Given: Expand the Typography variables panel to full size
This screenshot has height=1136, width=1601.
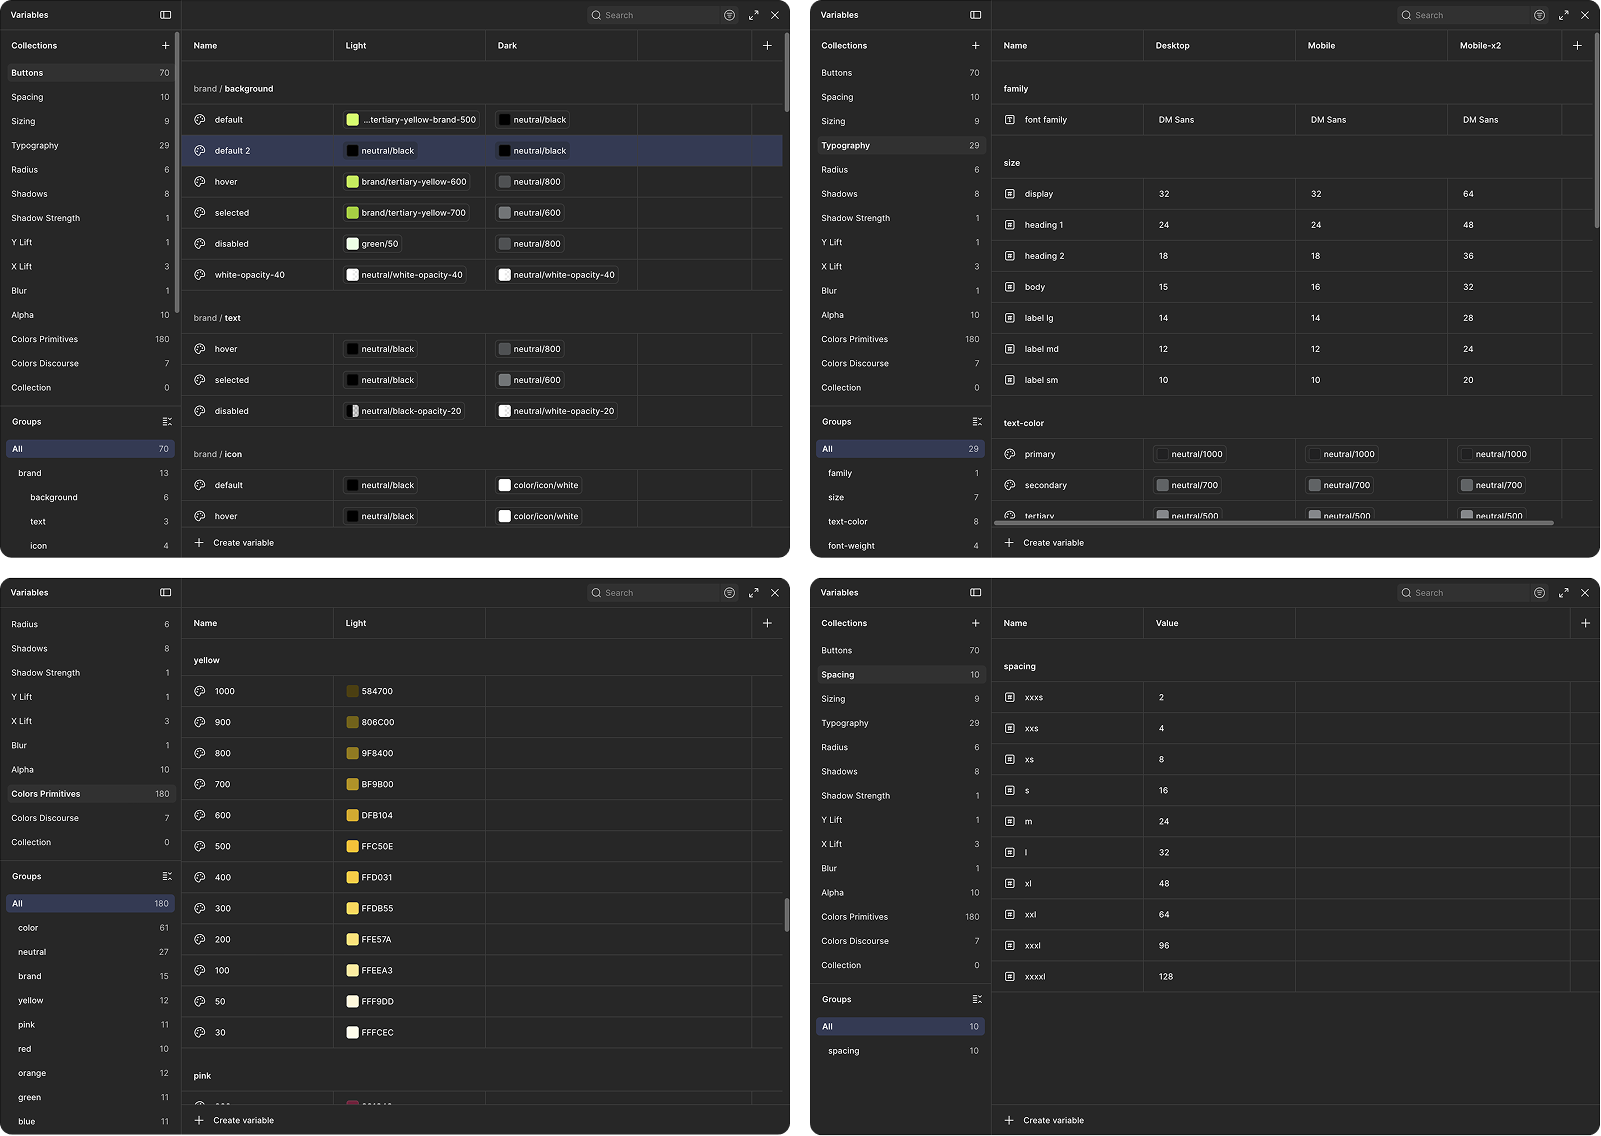Looking at the screenshot, I should 1563,15.
